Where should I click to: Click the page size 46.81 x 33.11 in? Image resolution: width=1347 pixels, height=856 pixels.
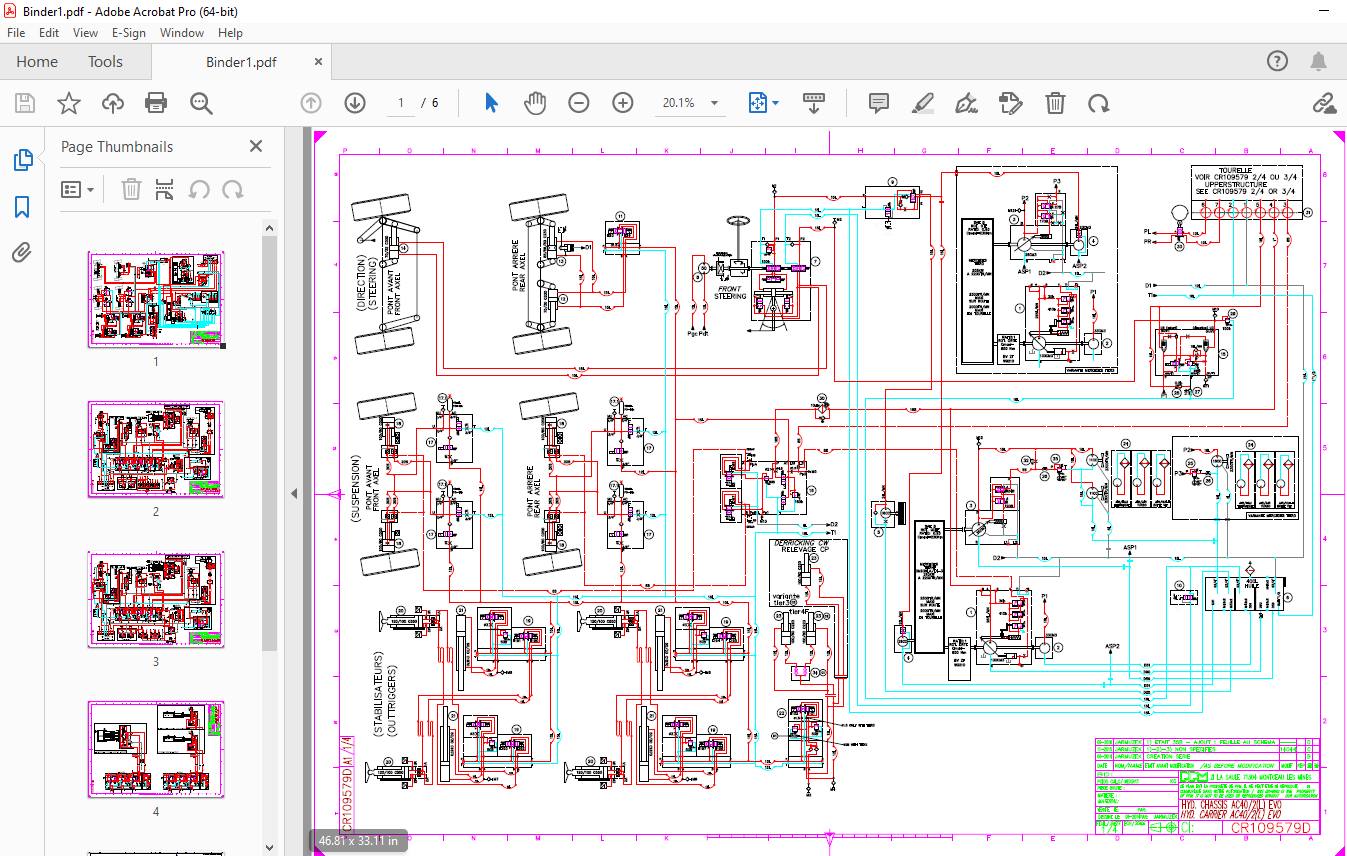pos(358,841)
